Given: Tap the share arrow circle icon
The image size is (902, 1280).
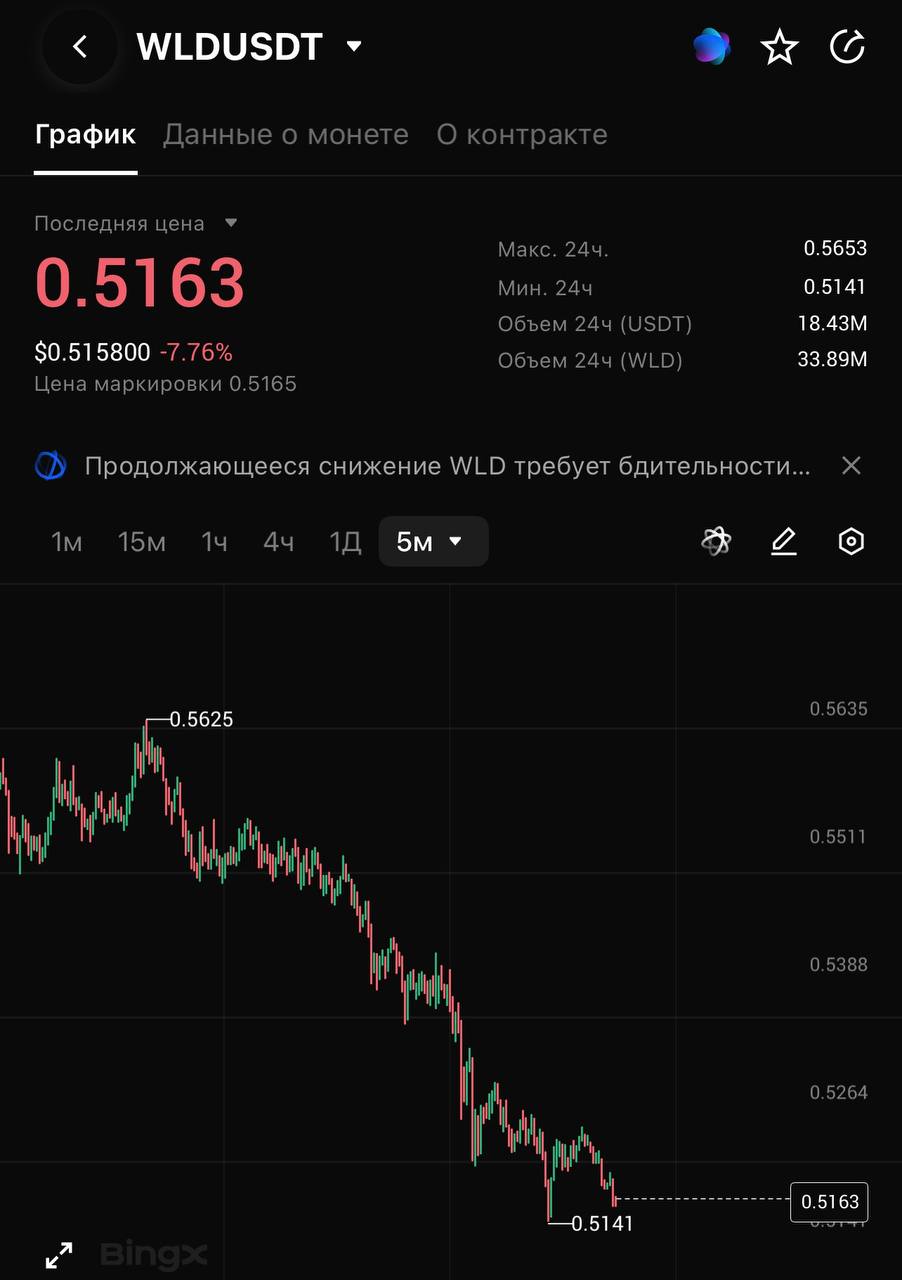Looking at the screenshot, I should tap(847, 47).
